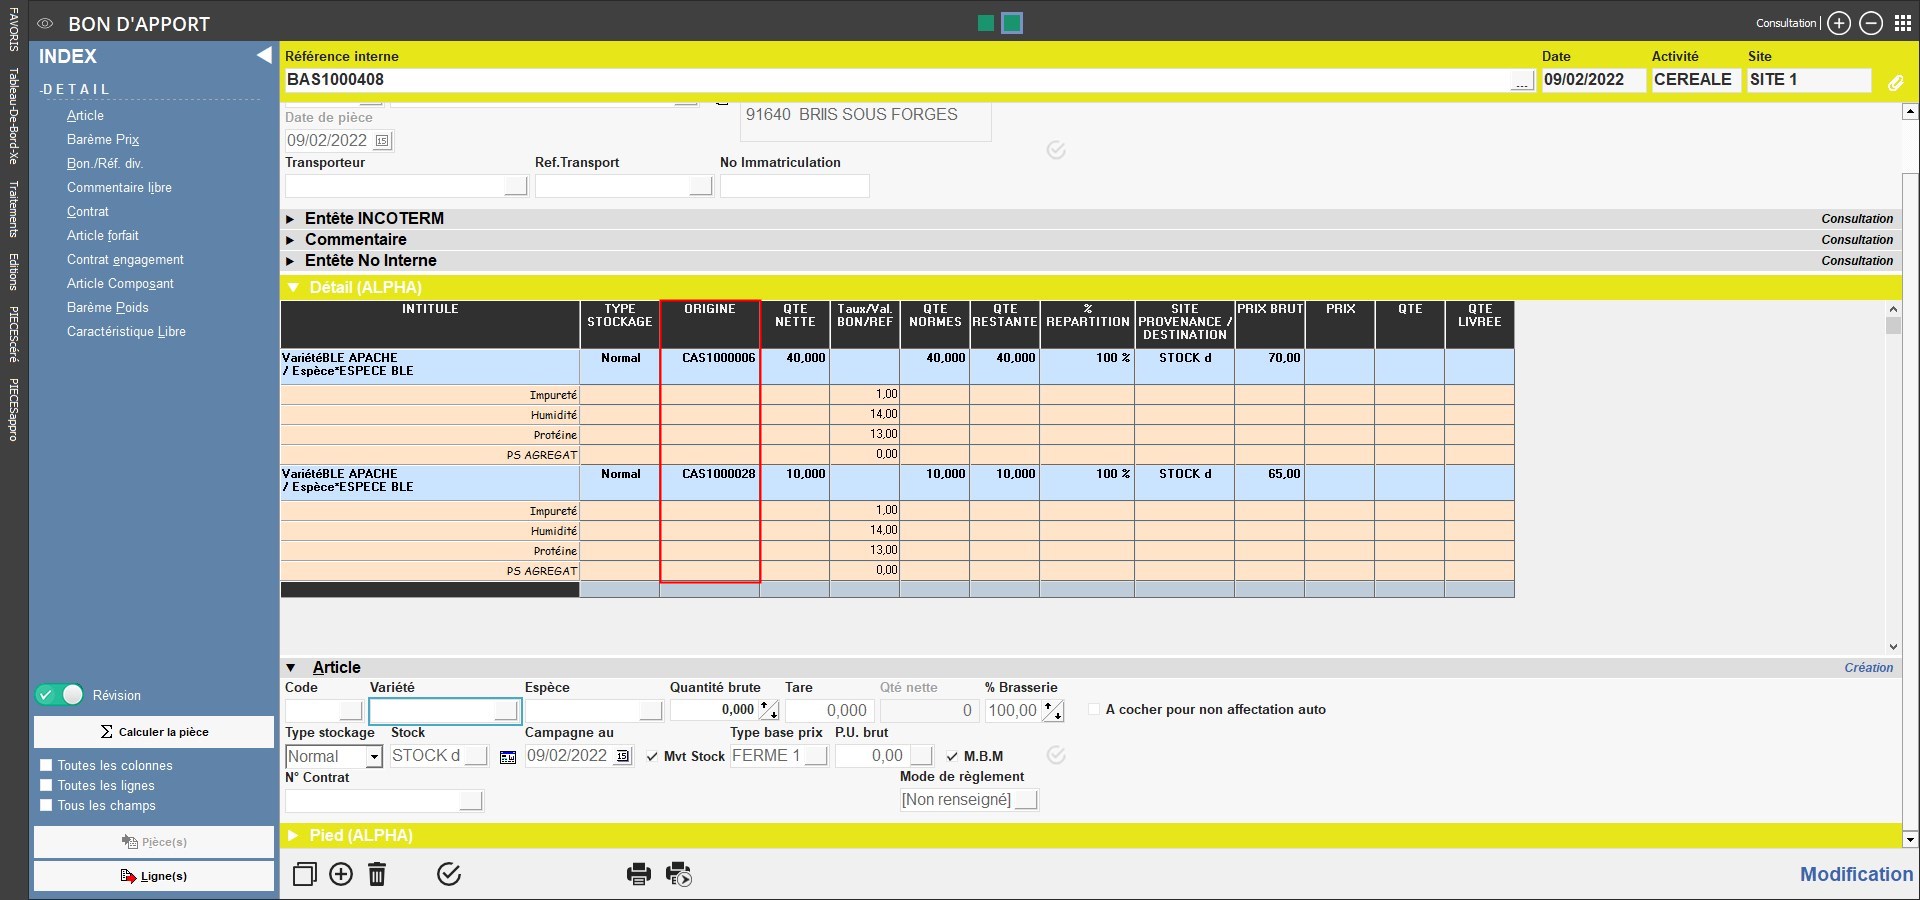The height and width of the screenshot is (900, 1920).
Task: Open Barème Prix in the index
Action: [x=103, y=140]
